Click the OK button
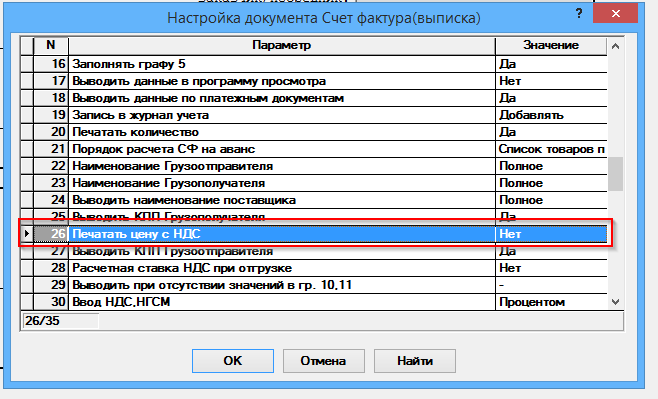The image size is (658, 399). pyautogui.click(x=233, y=361)
